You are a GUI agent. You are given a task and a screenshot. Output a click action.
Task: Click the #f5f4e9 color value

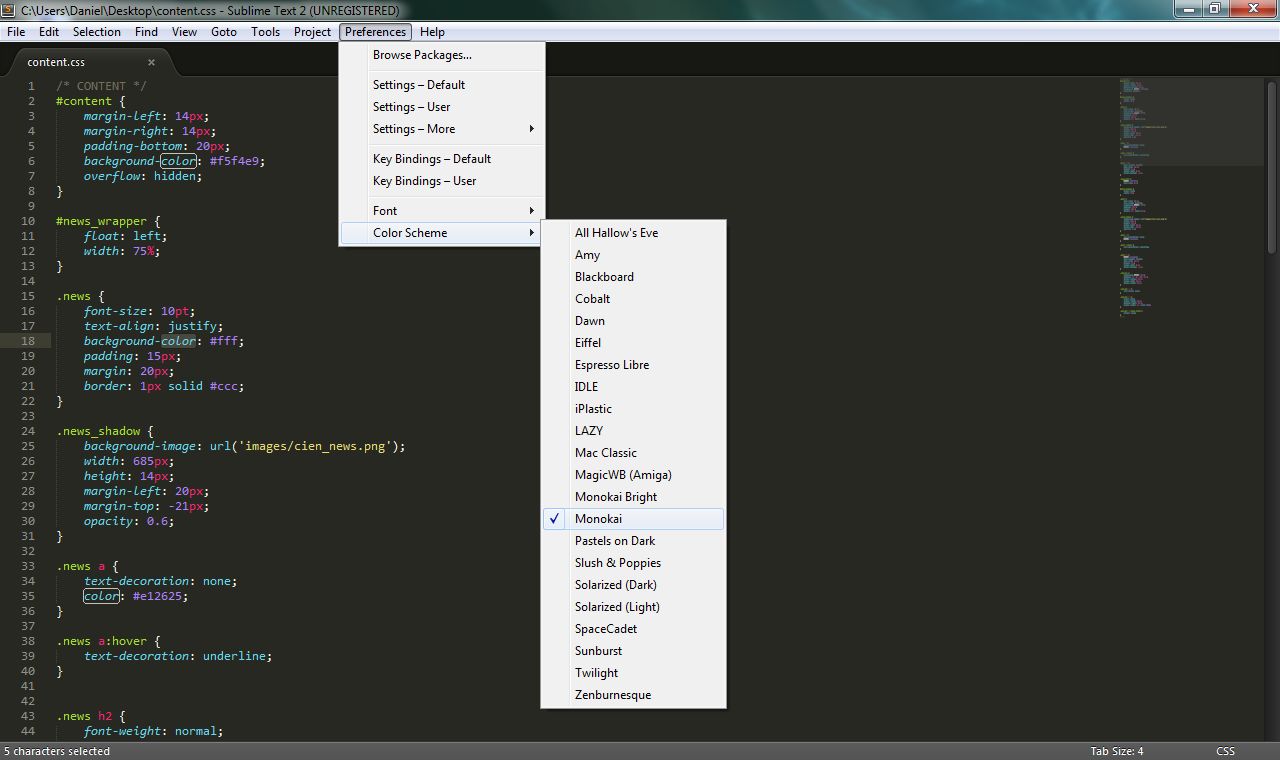pos(234,161)
